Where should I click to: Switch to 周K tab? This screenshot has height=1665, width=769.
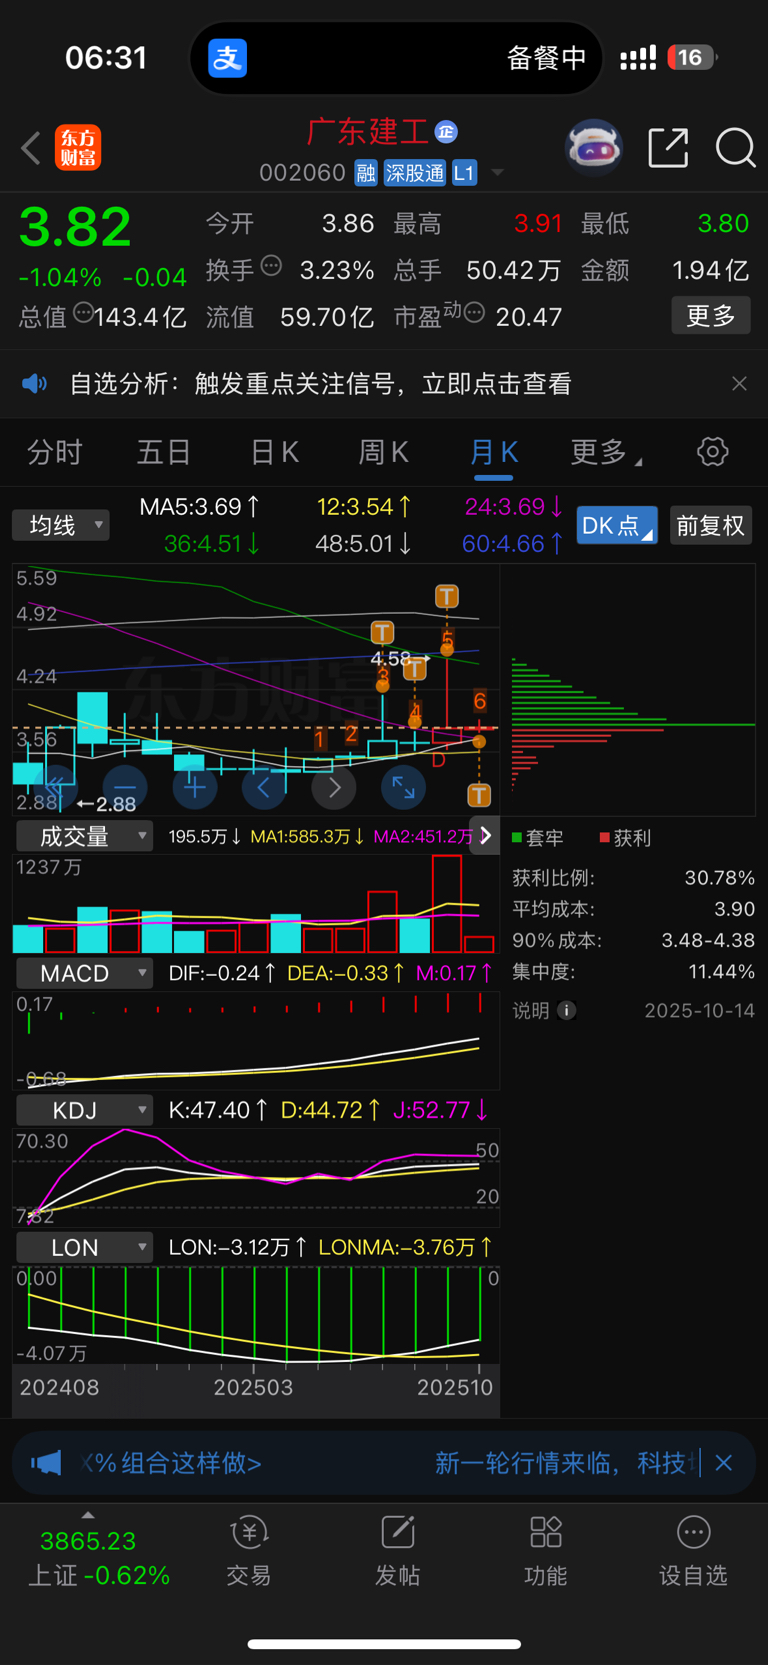pyautogui.click(x=384, y=452)
